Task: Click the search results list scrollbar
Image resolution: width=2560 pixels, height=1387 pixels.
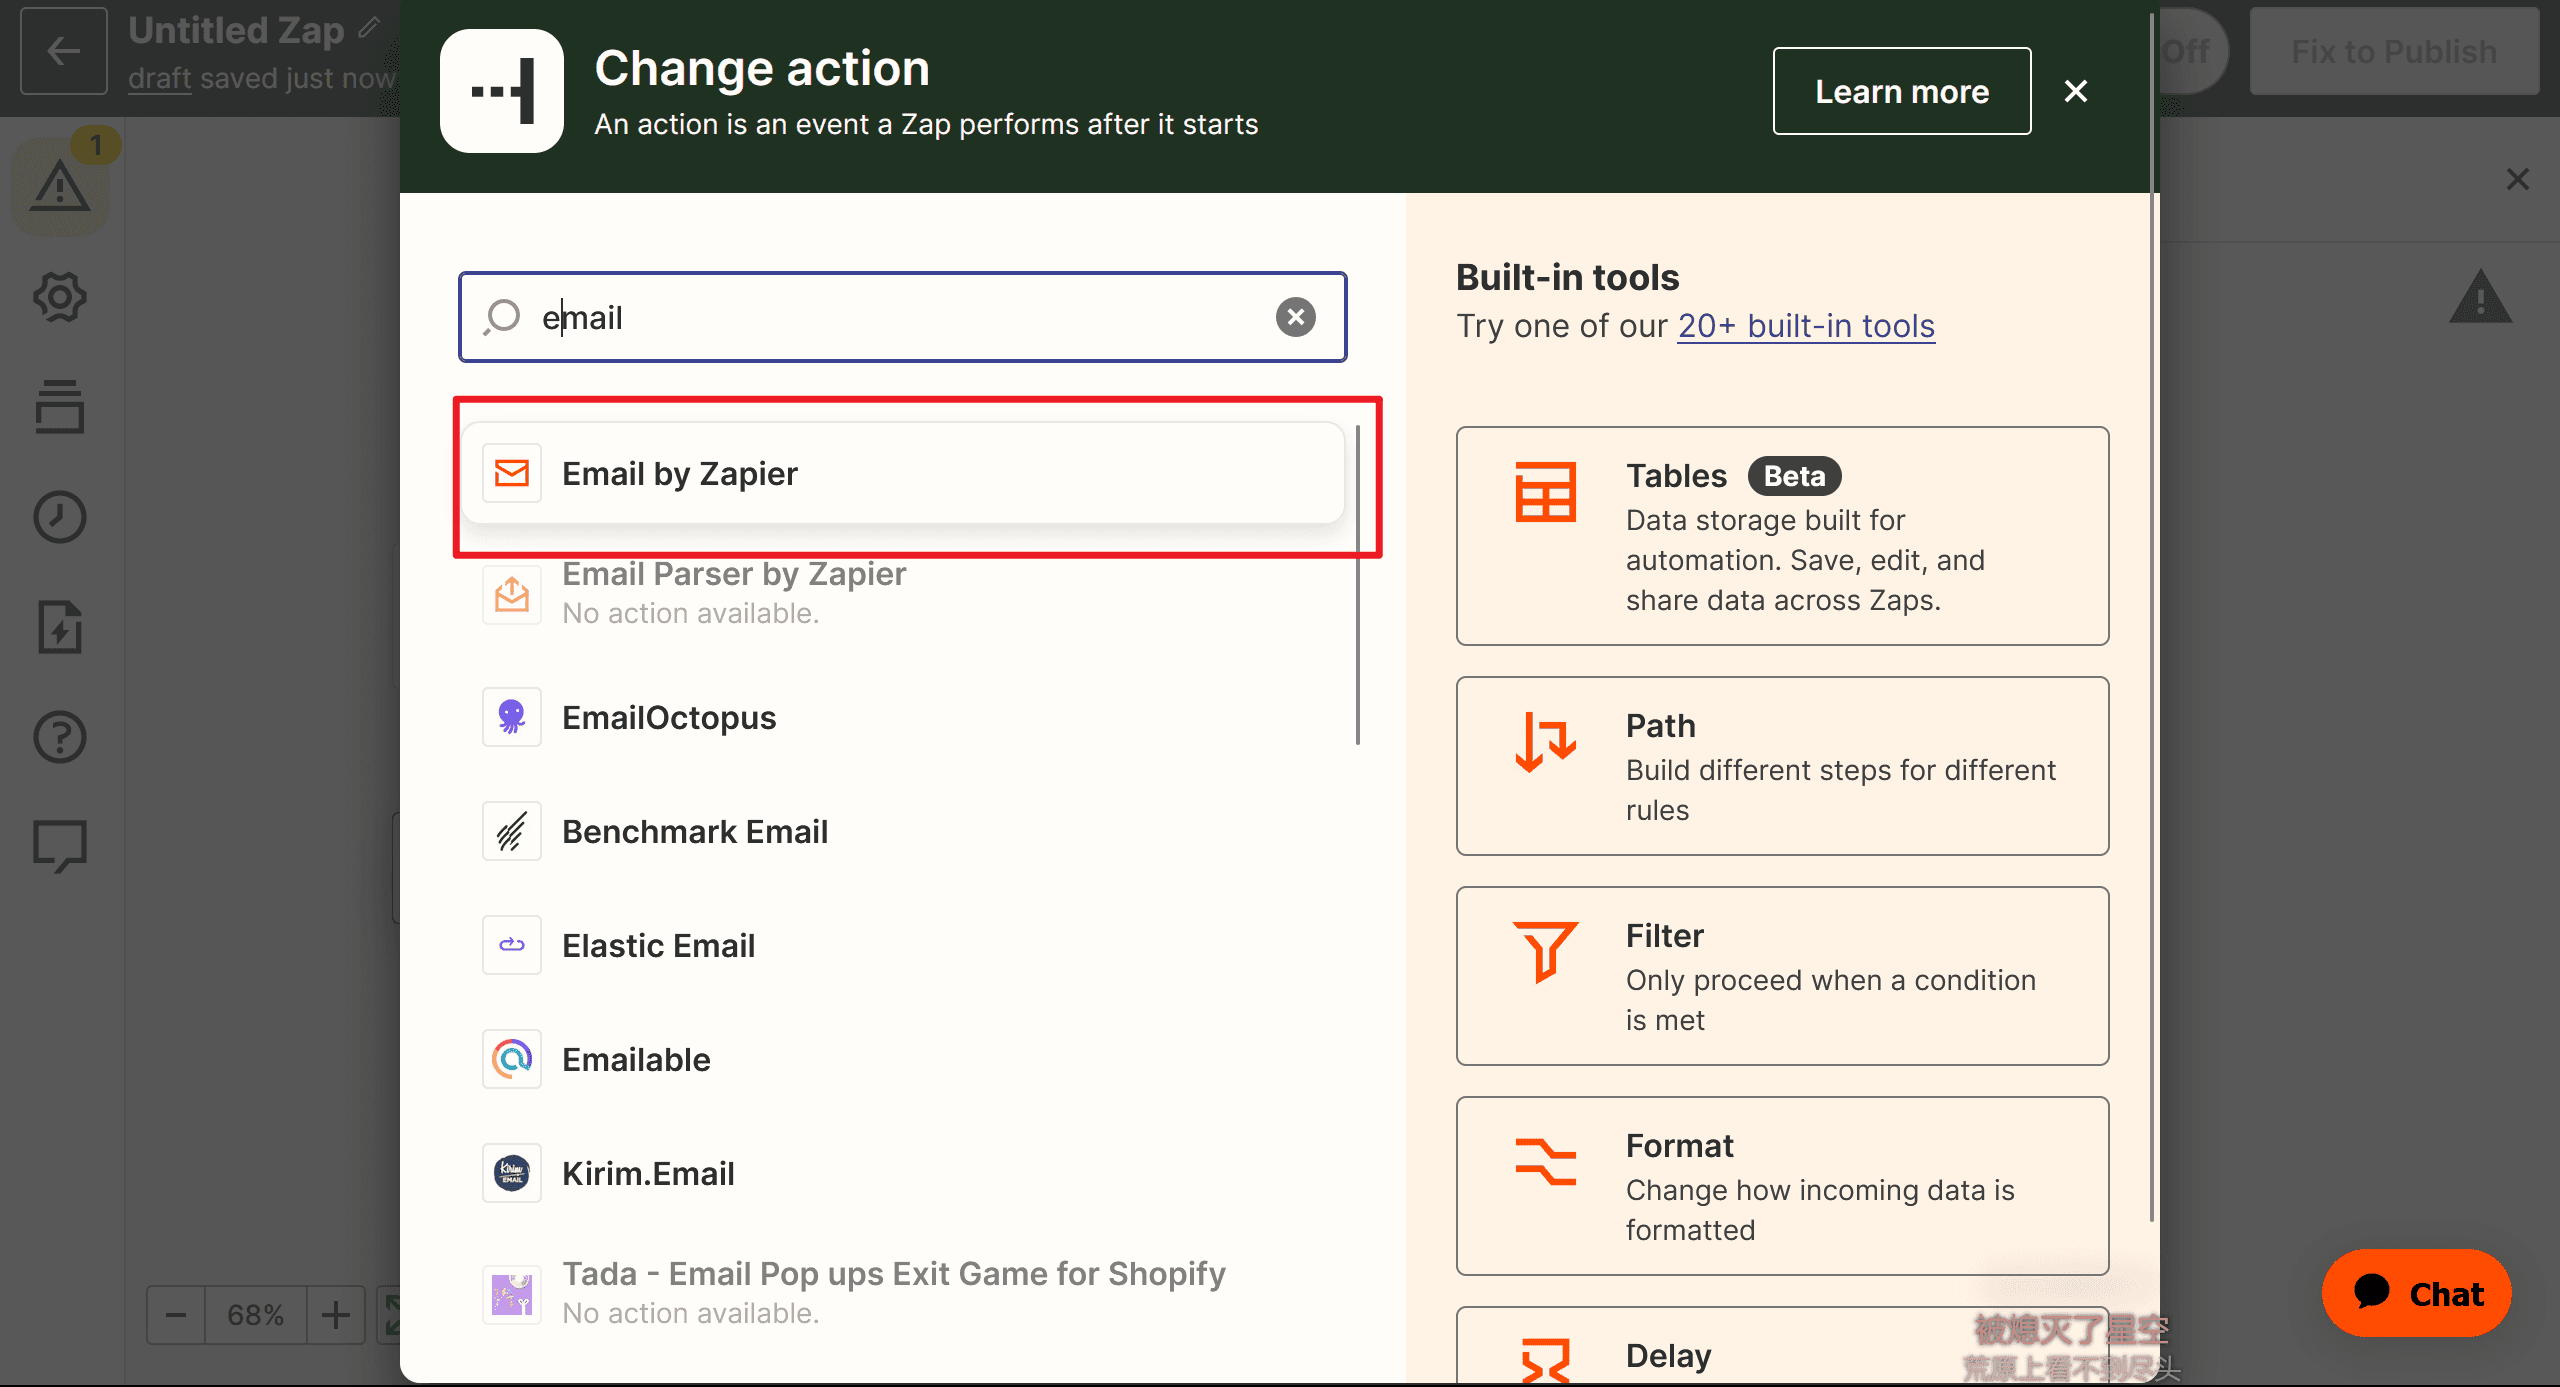Action: [x=1357, y=585]
